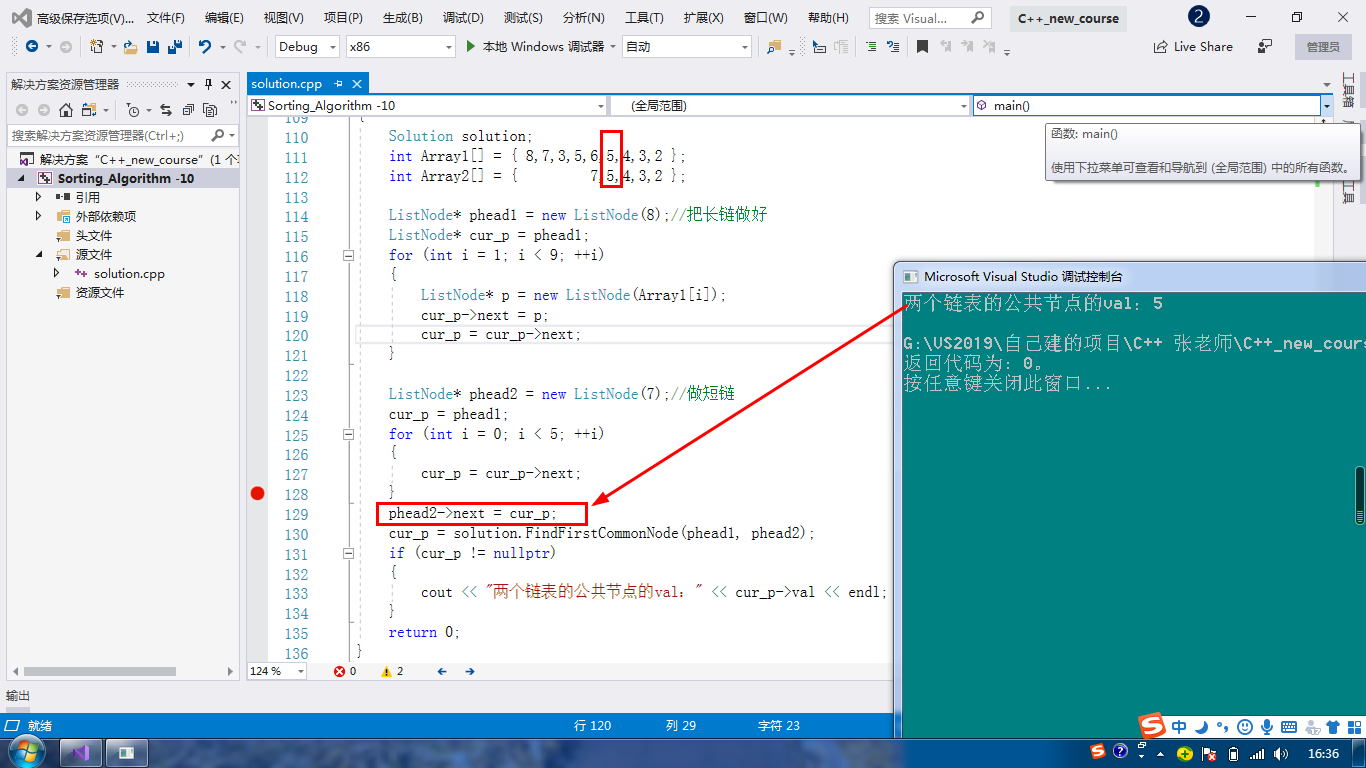Viewport: 1366px width, 768px height.
Task: Click the volume speaker tray icon
Action: [x=1281, y=753]
